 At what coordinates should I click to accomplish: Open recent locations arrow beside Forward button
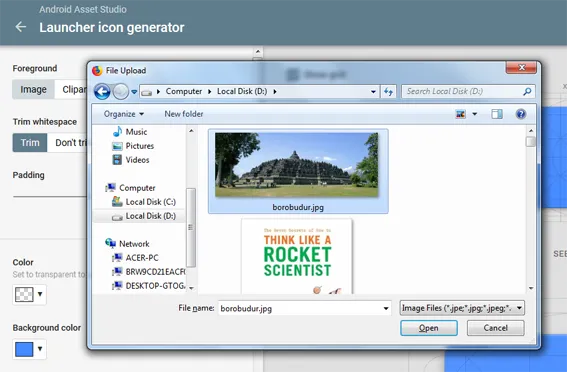(134, 92)
